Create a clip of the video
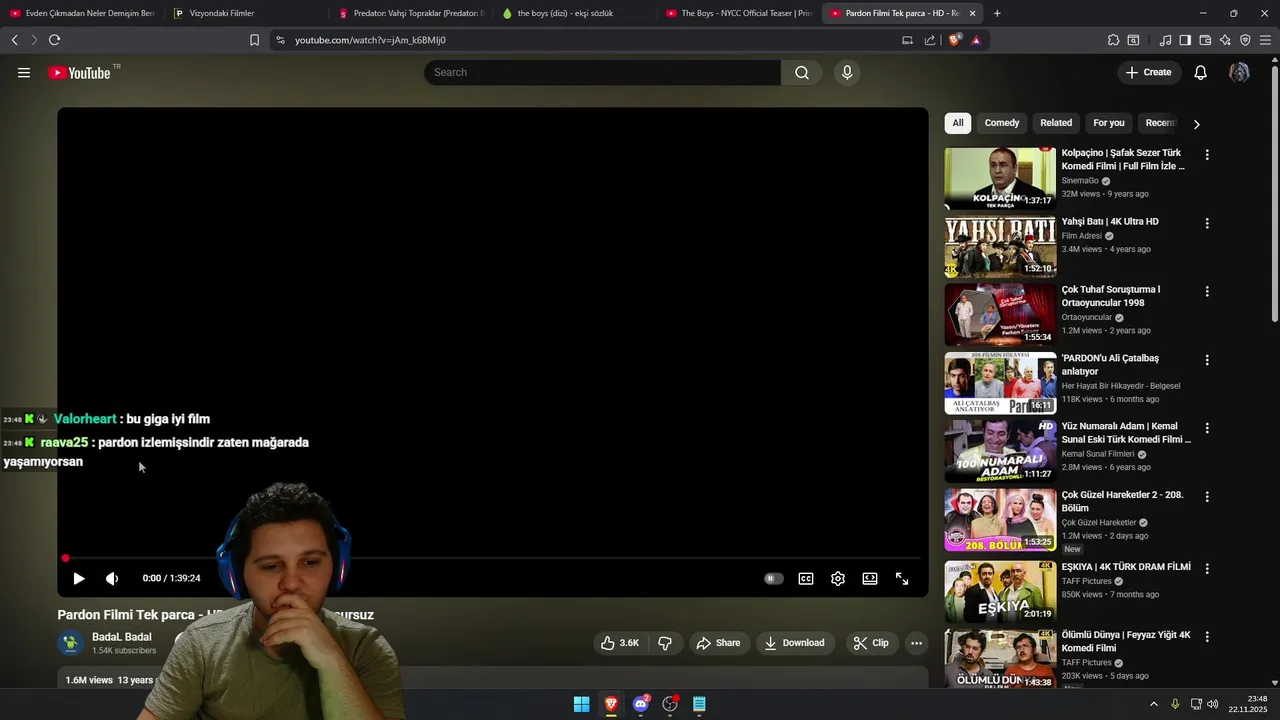 click(871, 643)
